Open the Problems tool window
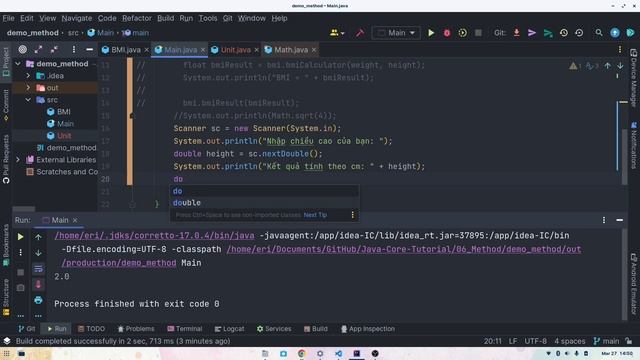This screenshot has width=640, height=360. [136, 329]
